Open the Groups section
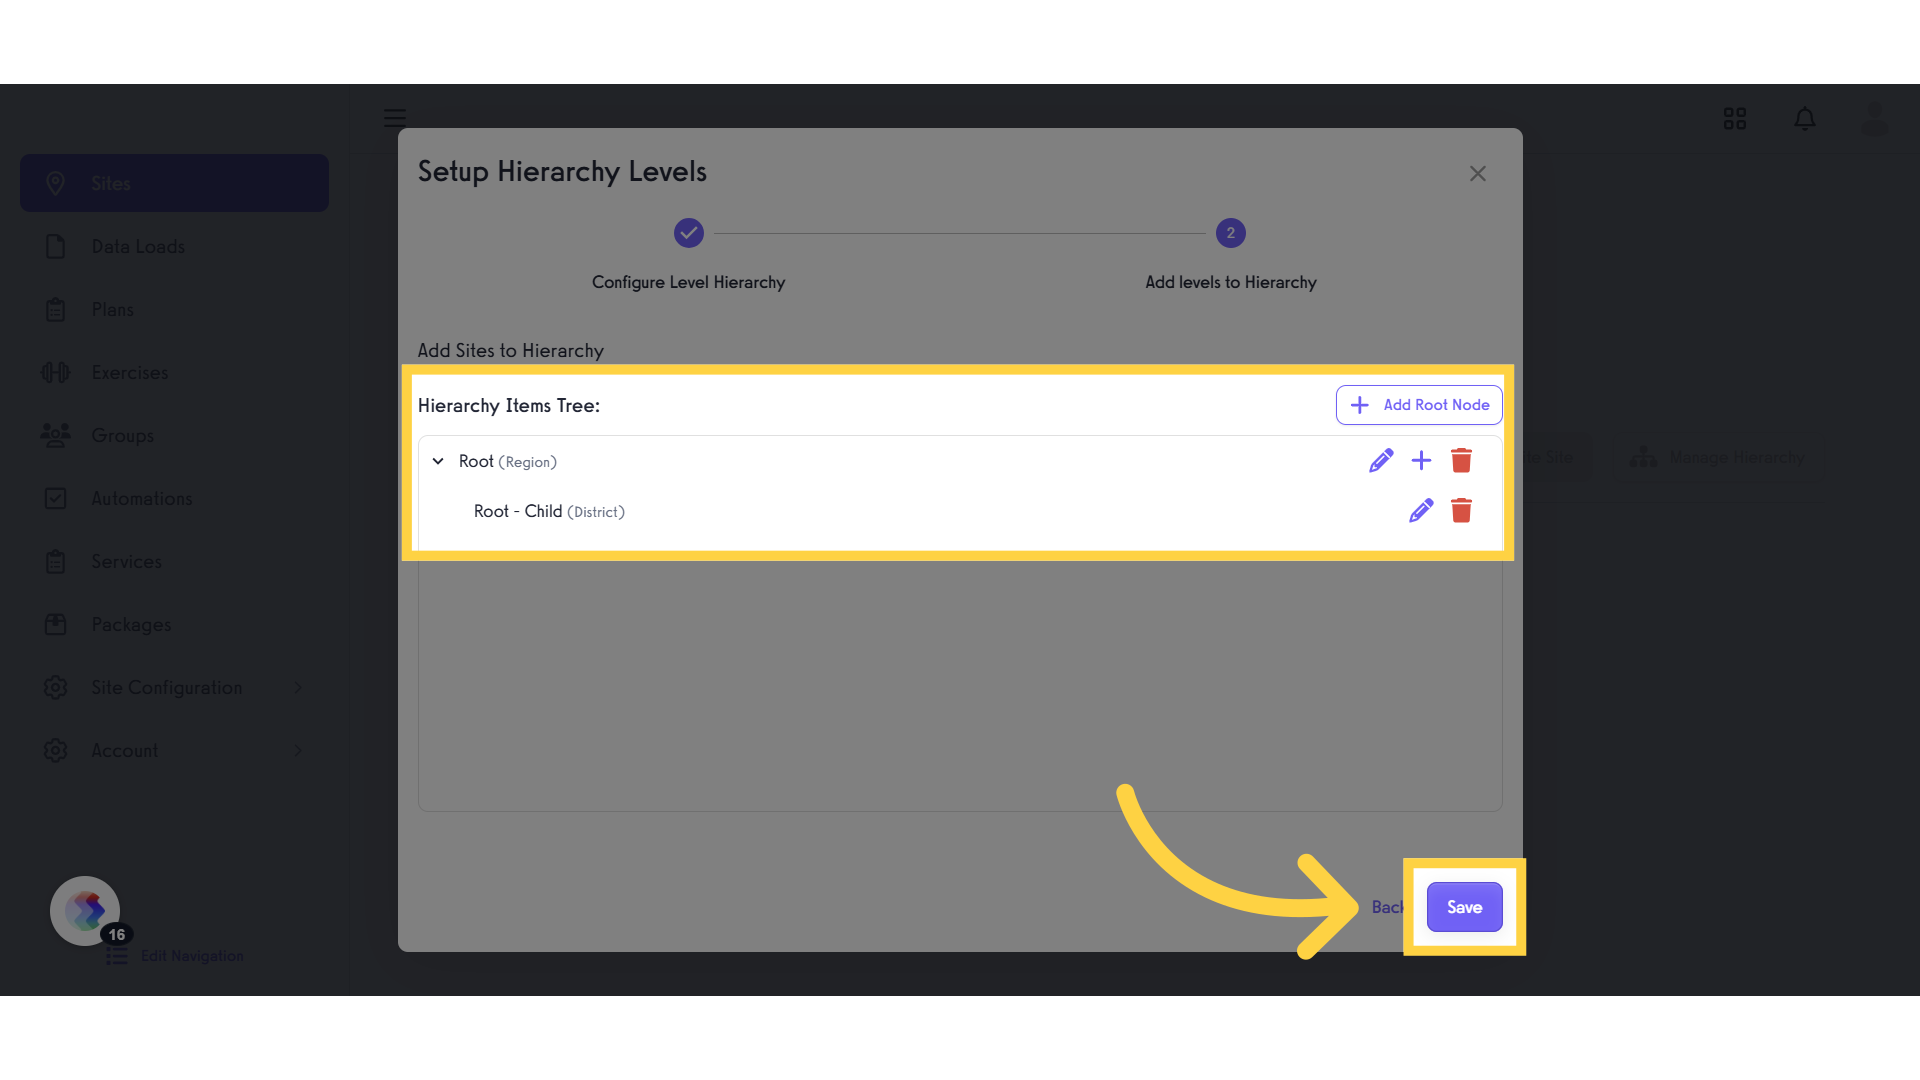 tap(123, 435)
